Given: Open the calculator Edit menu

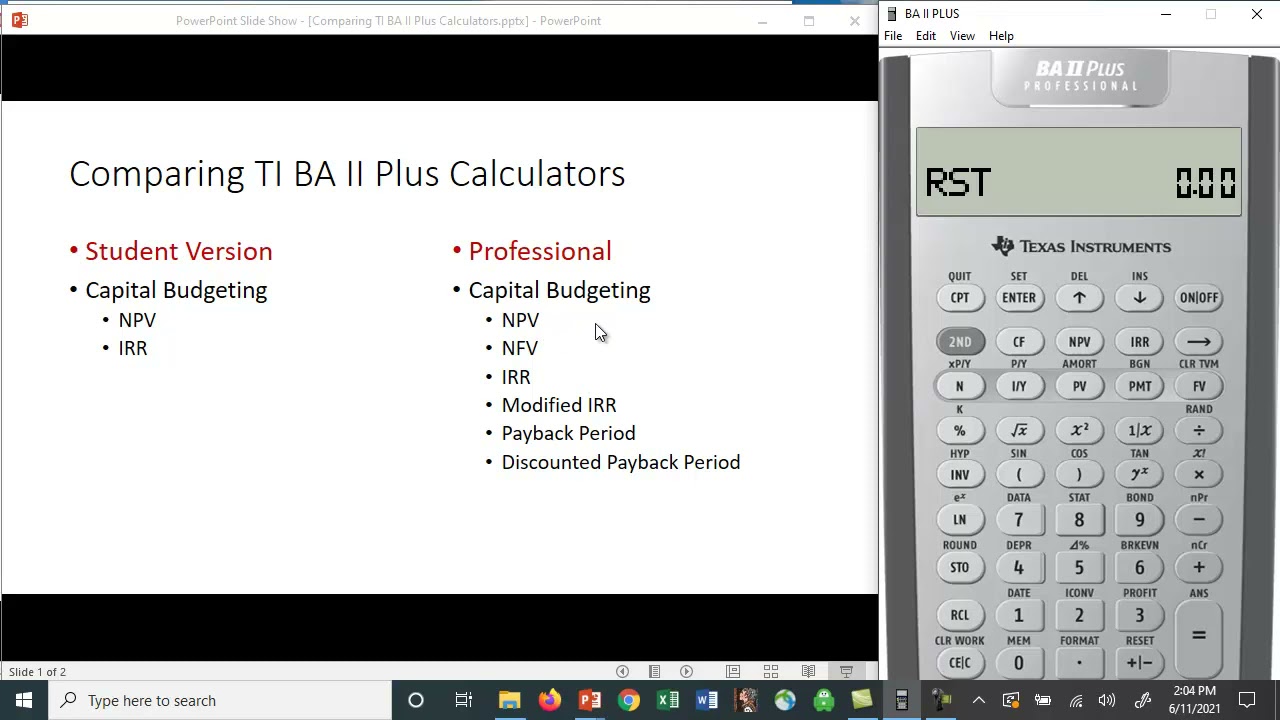Looking at the screenshot, I should [926, 36].
